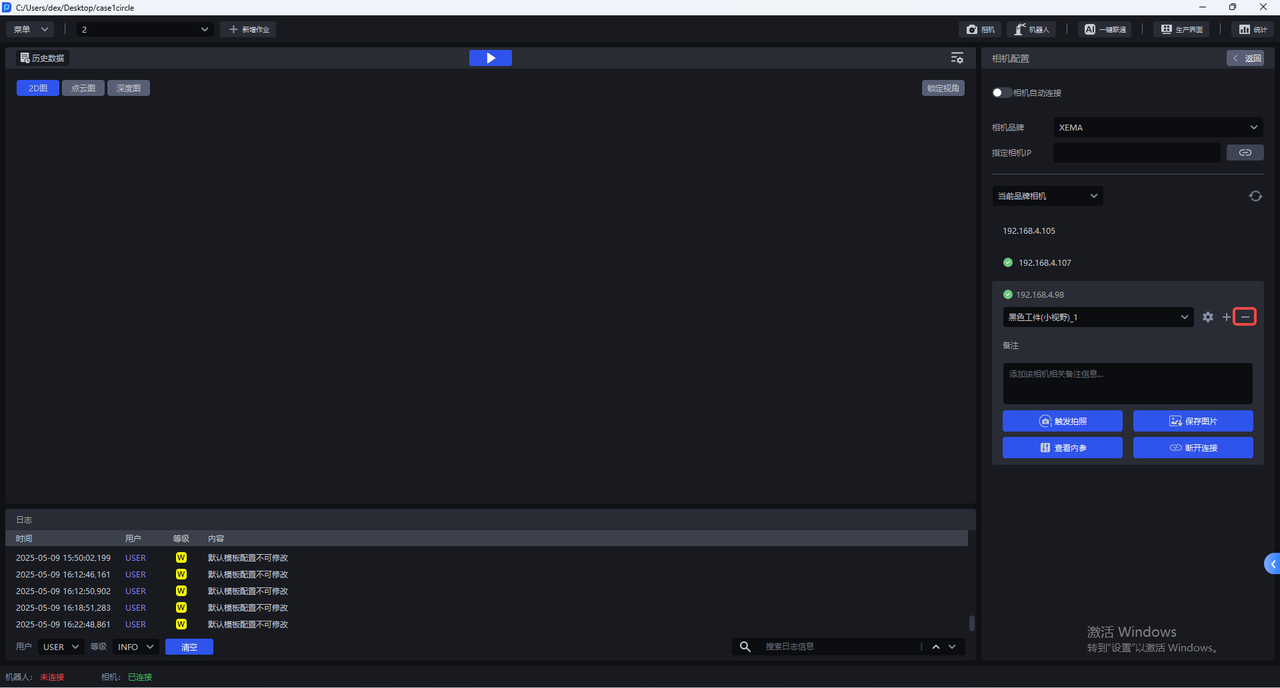Switch to the 点云图 view tab

83,88
